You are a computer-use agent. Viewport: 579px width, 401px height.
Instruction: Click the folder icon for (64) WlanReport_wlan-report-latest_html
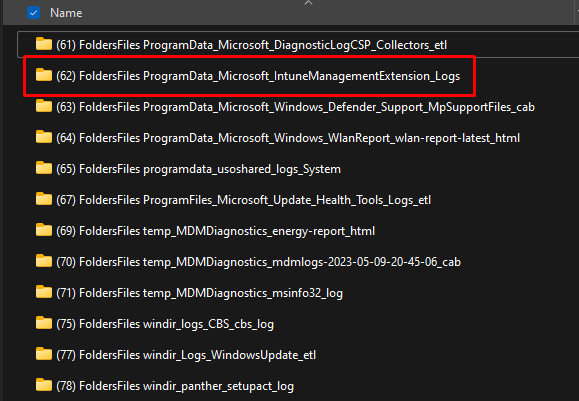click(44, 137)
